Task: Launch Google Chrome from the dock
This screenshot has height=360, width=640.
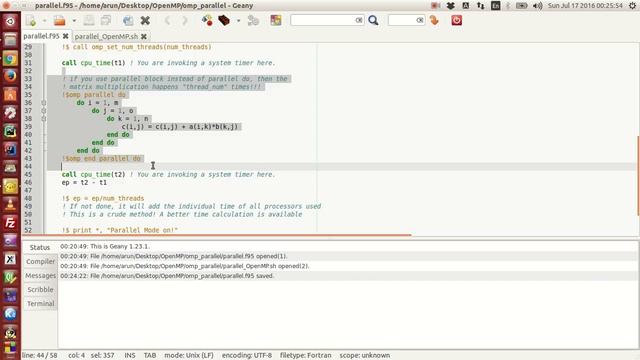Action: (x=10, y=58)
